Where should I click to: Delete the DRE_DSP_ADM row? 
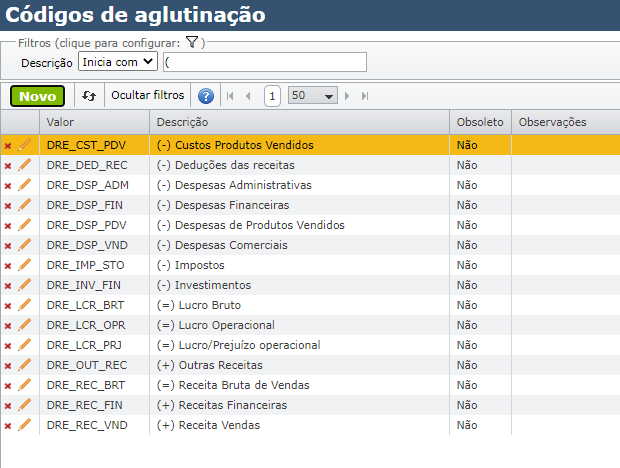click(x=8, y=186)
